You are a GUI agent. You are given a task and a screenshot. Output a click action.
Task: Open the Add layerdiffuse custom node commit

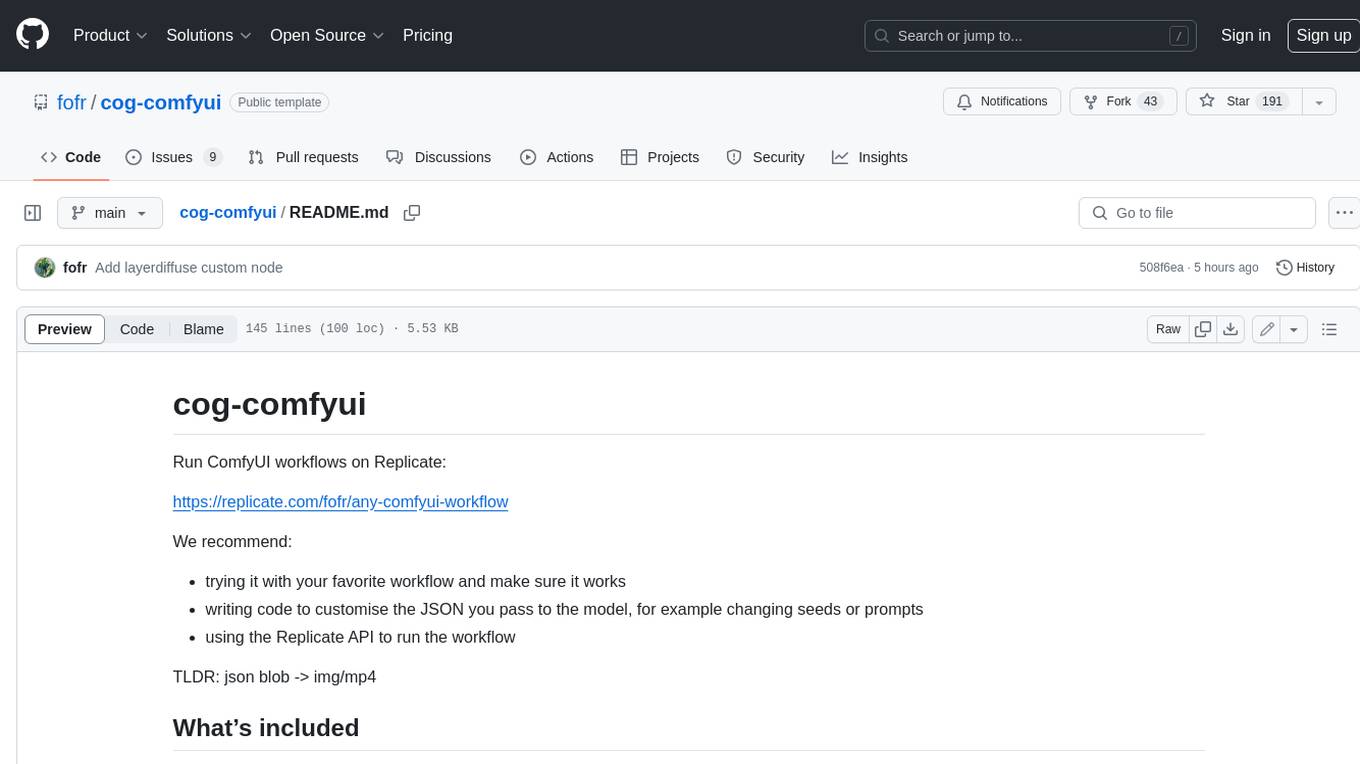(189, 268)
